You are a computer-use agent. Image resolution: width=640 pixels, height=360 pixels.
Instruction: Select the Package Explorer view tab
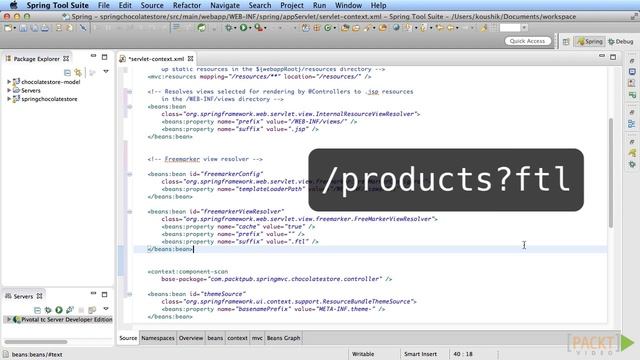[x=37, y=59]
